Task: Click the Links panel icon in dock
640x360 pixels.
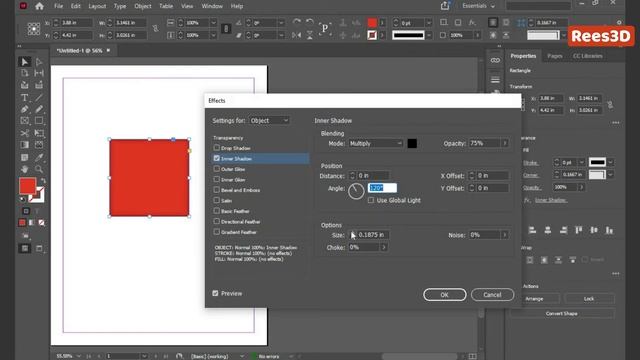Action: pyautogui.click(x=495, y=60)
